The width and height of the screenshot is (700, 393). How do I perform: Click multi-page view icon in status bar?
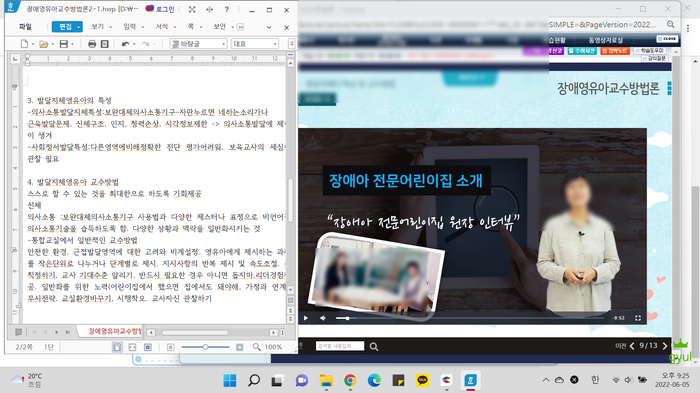pyautogui.click(x=148, y=347)
